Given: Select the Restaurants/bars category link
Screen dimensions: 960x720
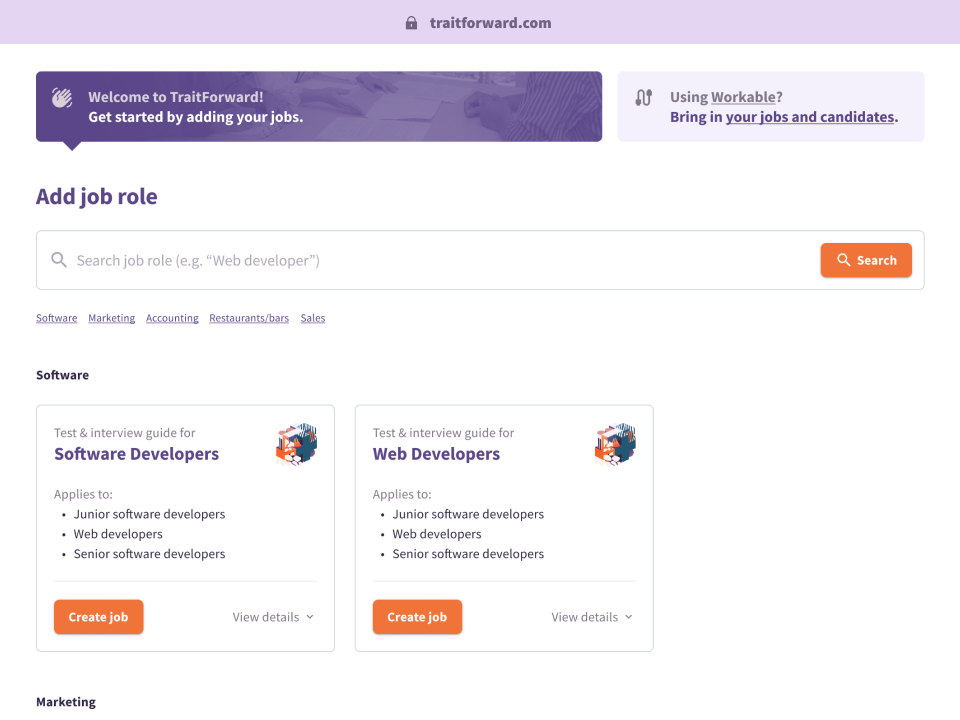Looking at the screenshot, I should tap(249, 318).
